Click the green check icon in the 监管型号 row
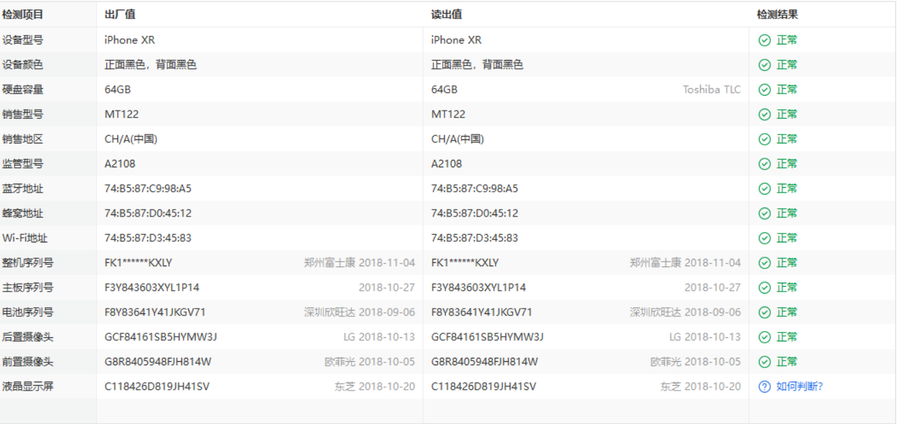Viewport: 900px width, 424px height. (x=764, y=164)
